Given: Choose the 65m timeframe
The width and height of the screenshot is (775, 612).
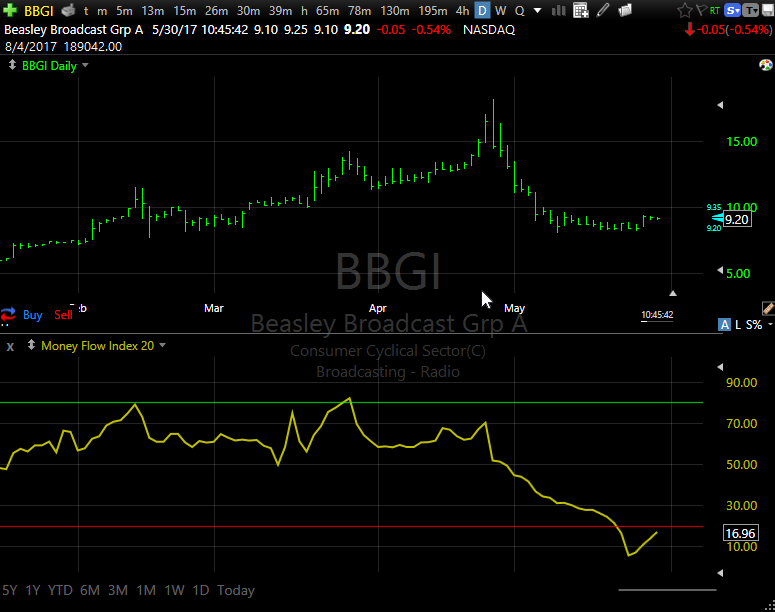Looking at the screenshot, I should [327, 10].
